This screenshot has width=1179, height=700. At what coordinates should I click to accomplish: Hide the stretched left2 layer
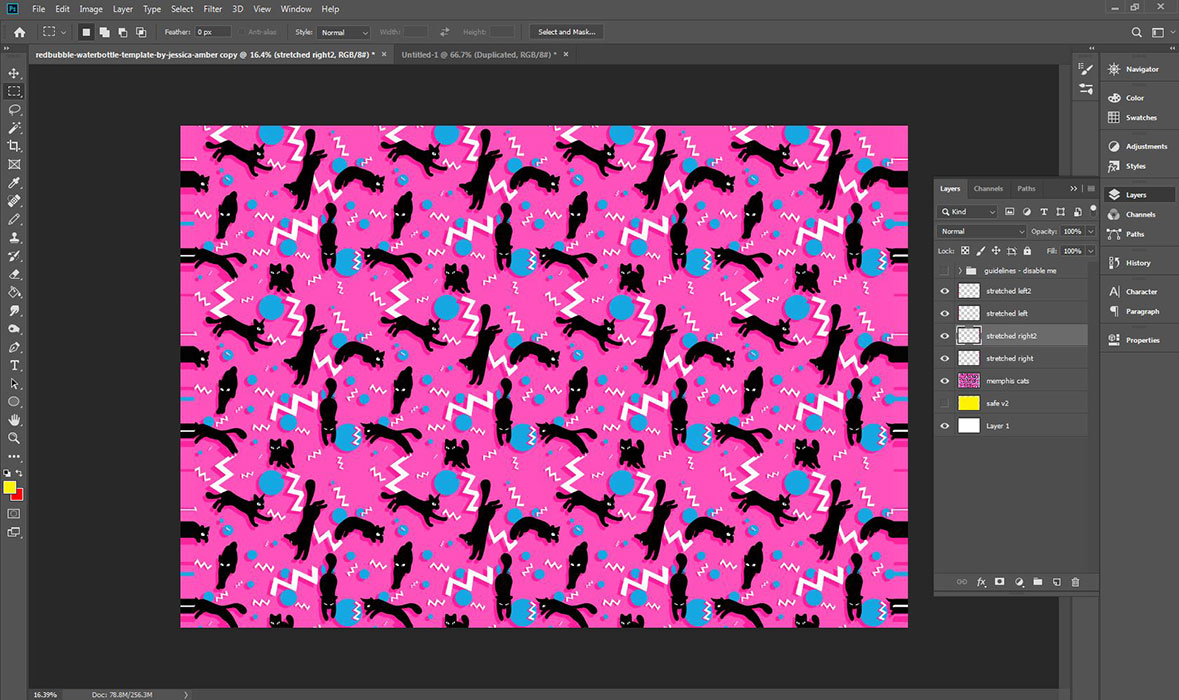tap(945, 291)
